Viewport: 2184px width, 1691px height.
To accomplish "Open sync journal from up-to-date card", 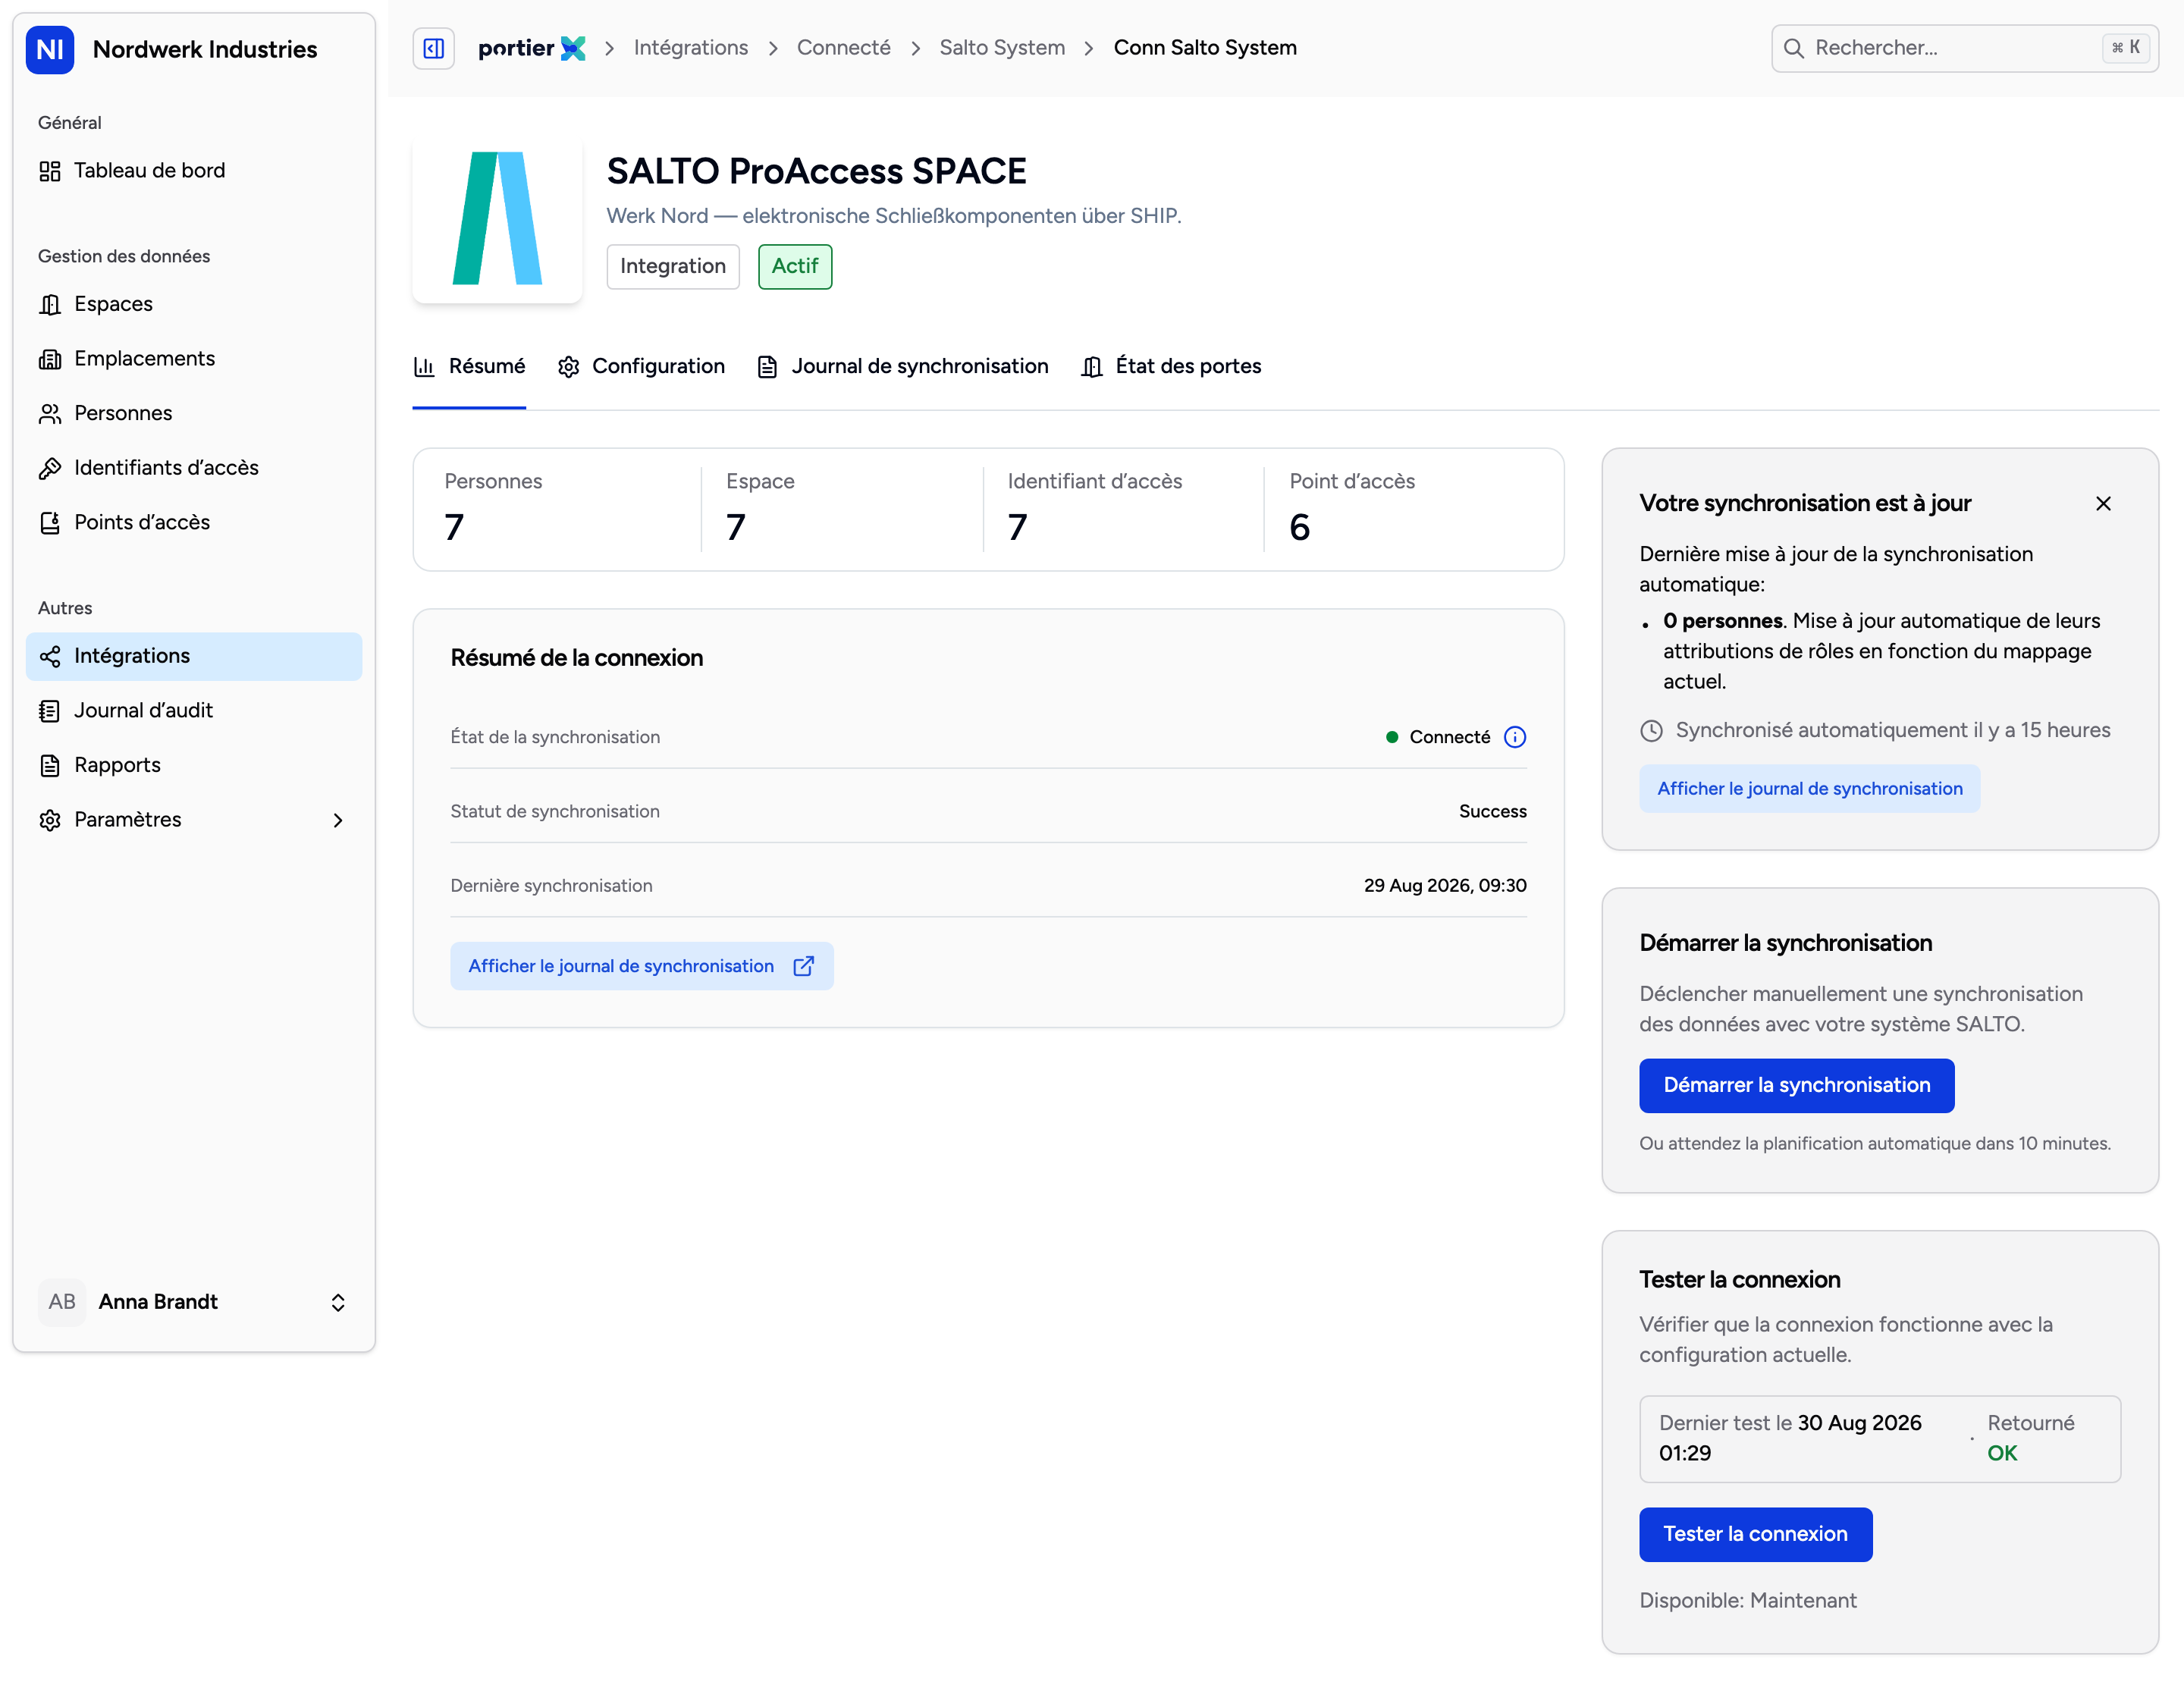I will point(1809,789).
